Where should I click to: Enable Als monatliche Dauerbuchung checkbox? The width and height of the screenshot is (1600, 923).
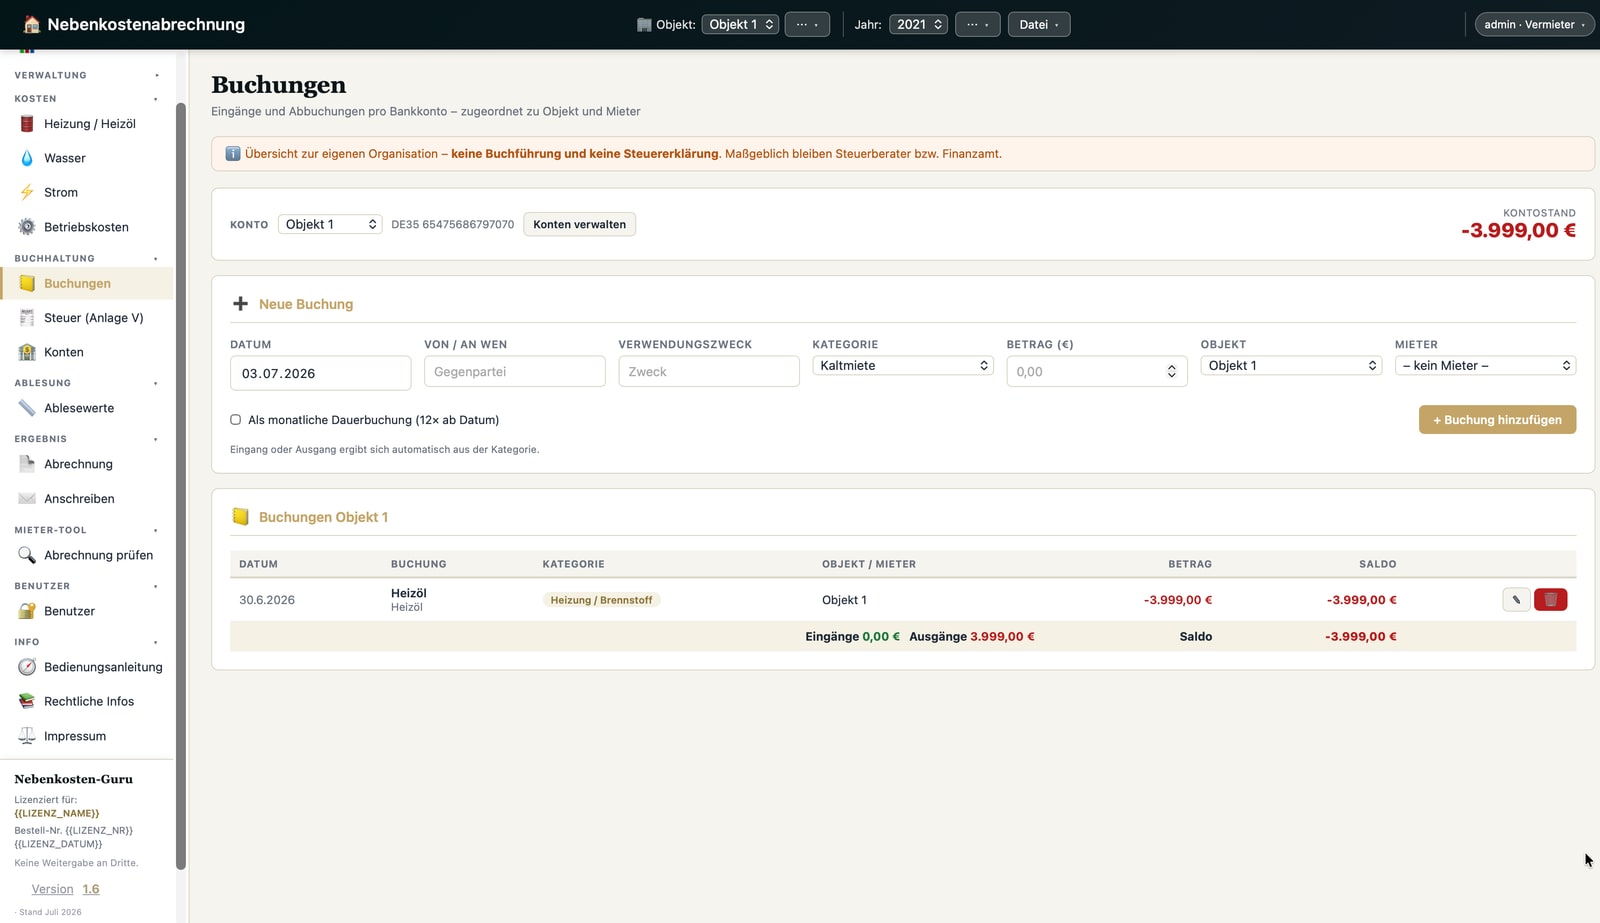(x=236, y=420)
